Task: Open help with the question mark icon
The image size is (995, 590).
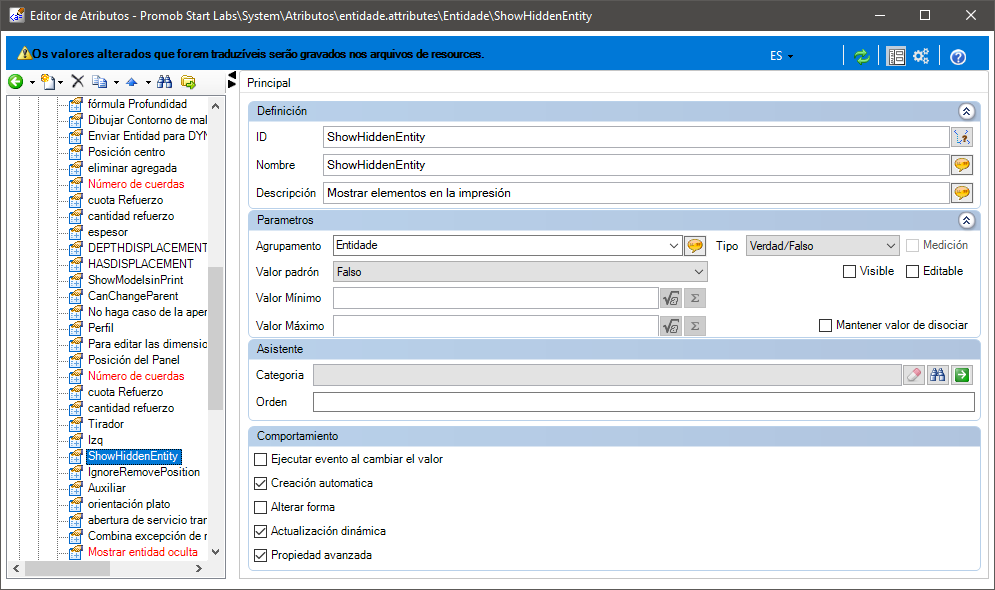Action: (x=958, y=57)
